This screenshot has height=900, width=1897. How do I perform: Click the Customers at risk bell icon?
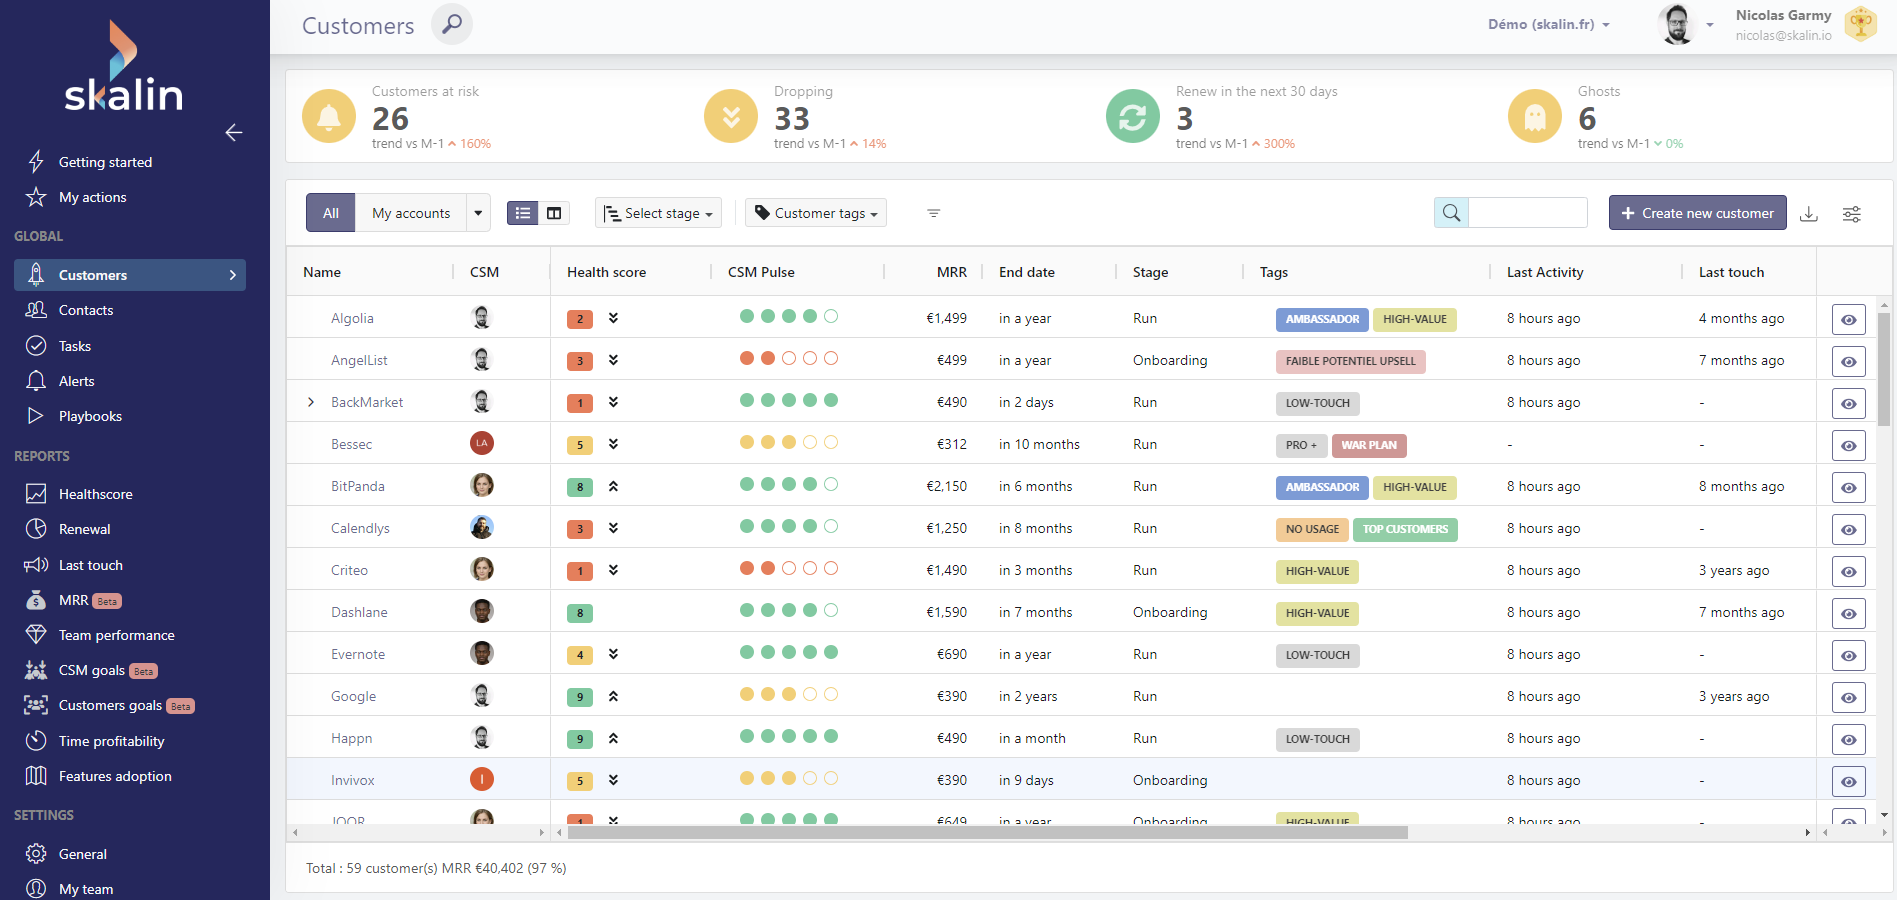(x=329, y=117)
